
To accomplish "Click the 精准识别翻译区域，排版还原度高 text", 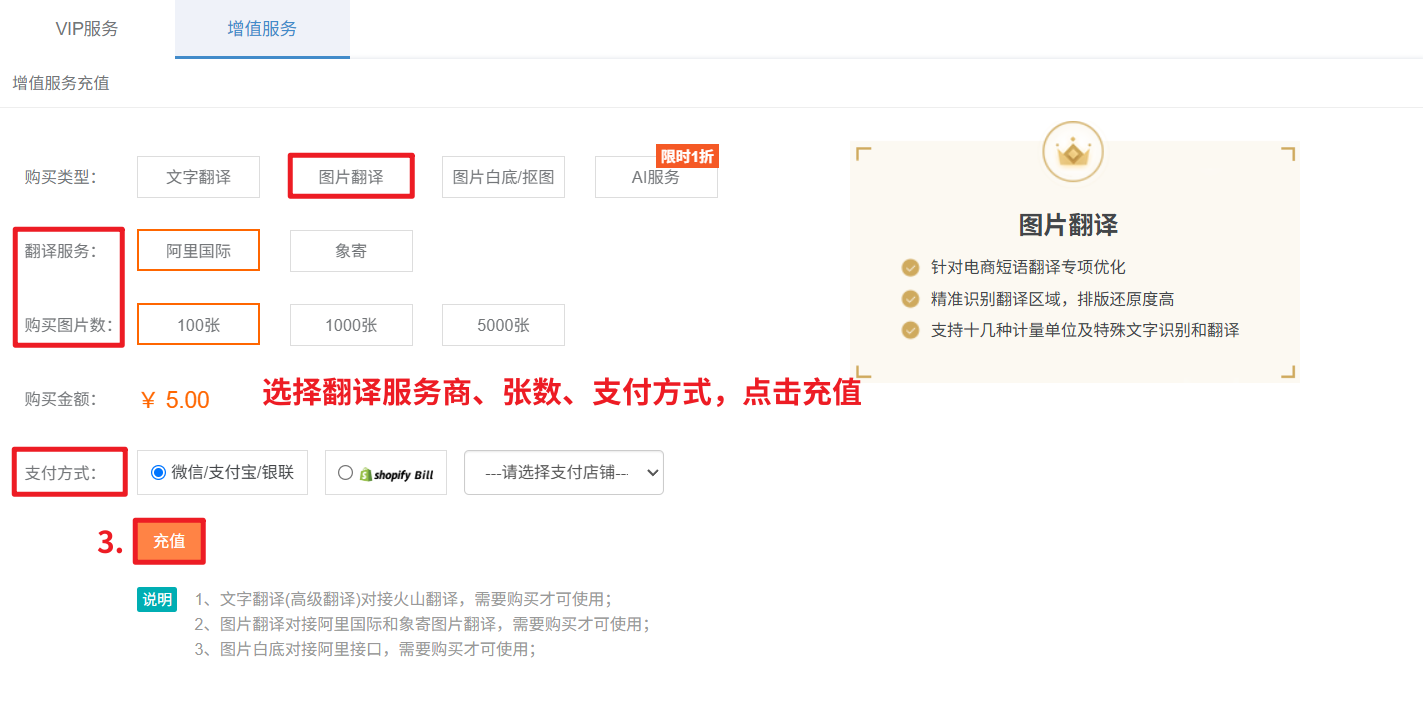I will pyautogui.click(x=1052, y=299).
